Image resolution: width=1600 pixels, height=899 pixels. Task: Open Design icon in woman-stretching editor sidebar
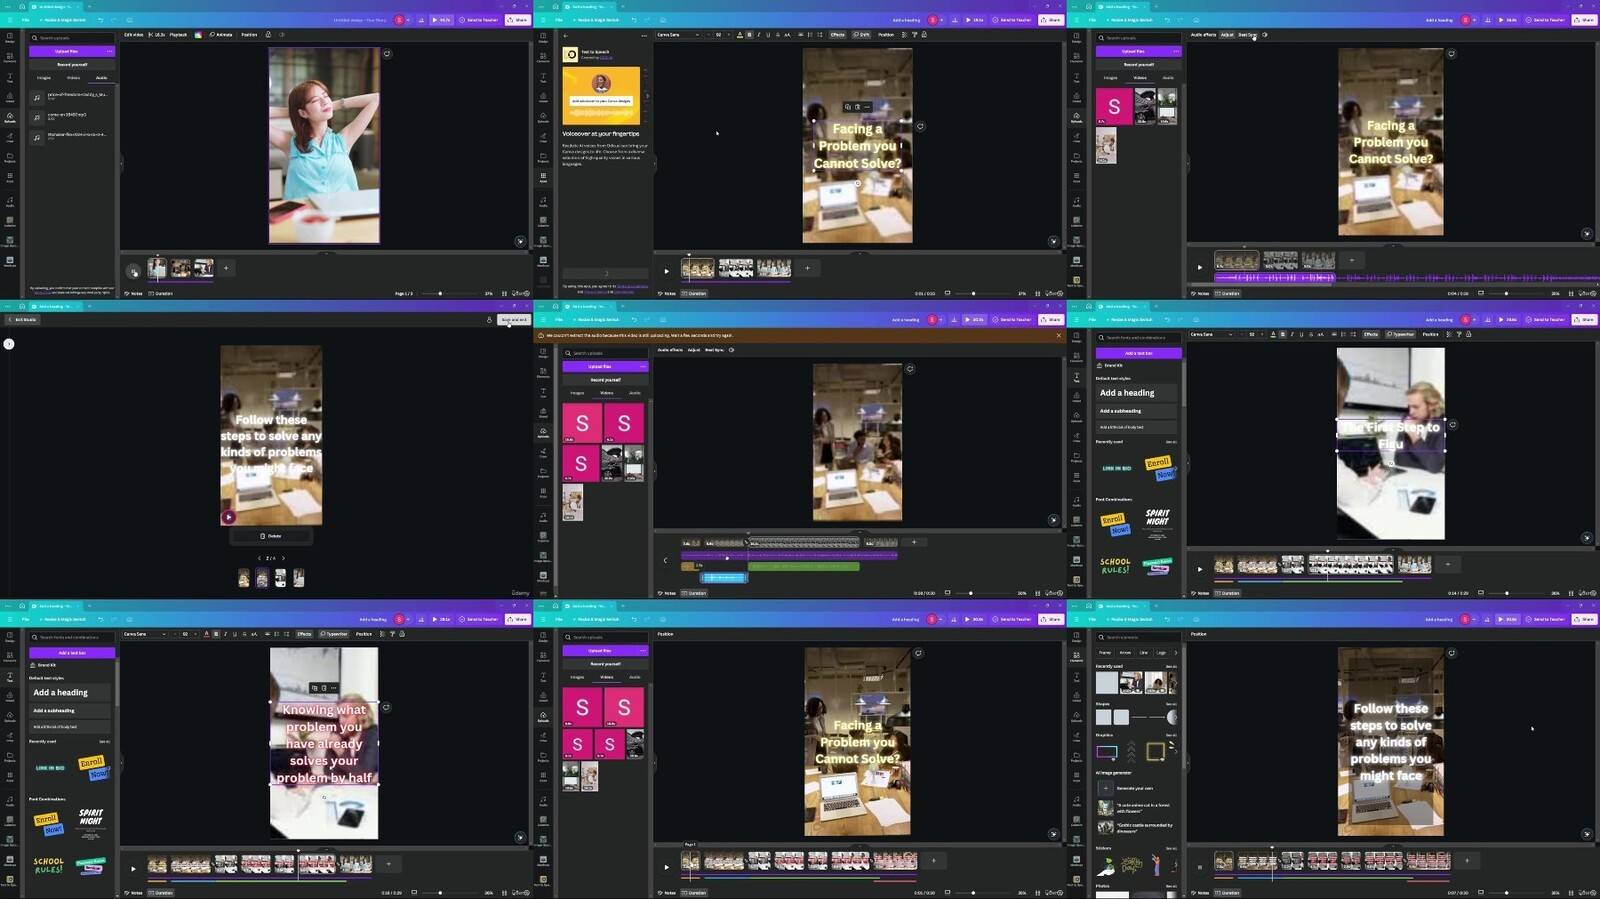point(10,38)
